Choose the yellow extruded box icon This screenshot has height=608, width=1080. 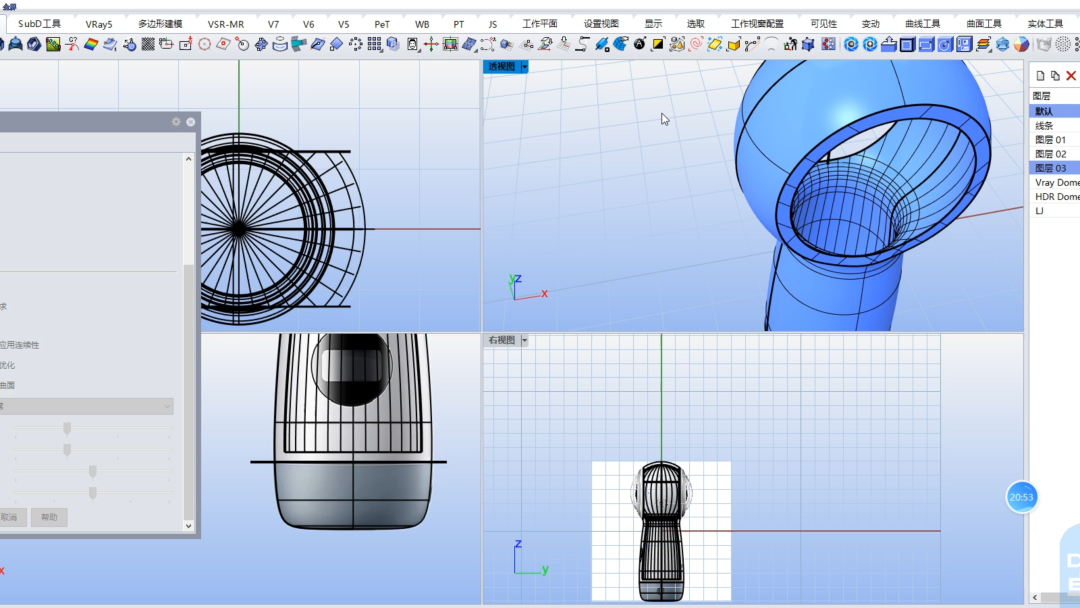coord(733,45)
